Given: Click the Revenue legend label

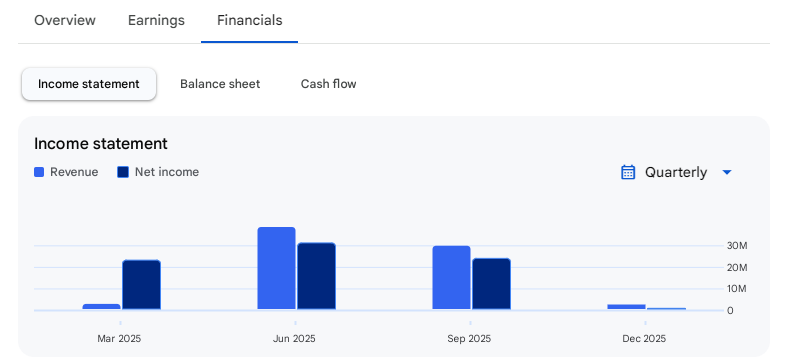Looking at the screenshot, I should tap(74, 172).
